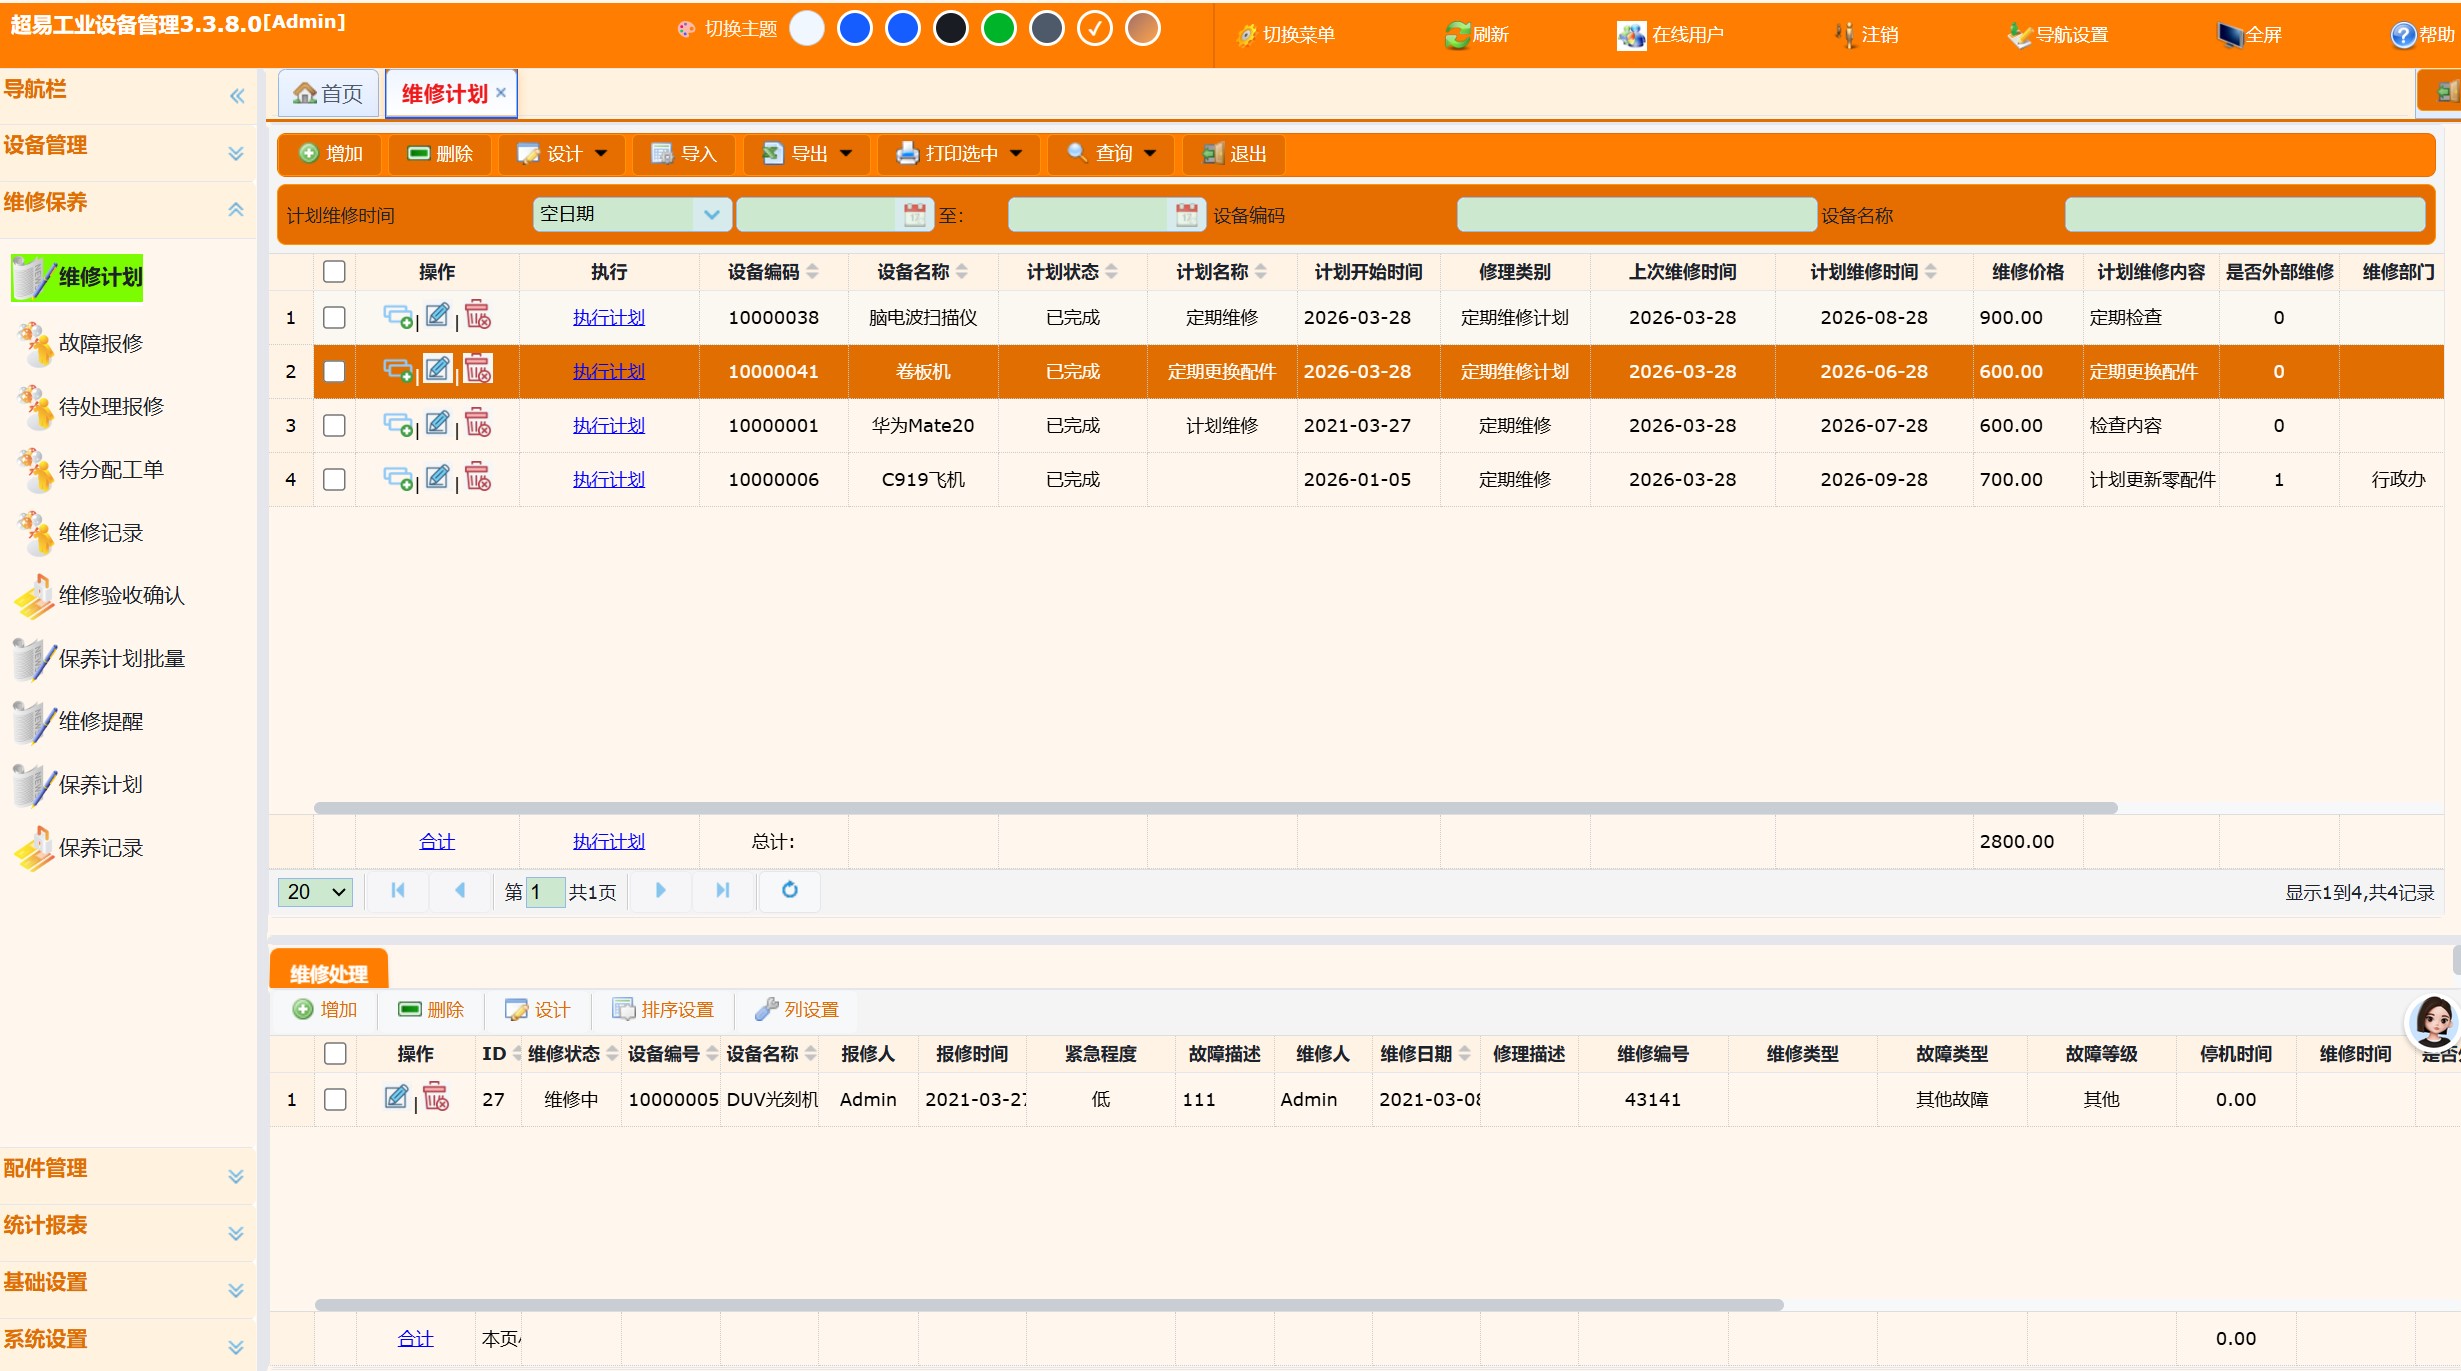Click the edit icon in the 维修处理 row
The width and height of the screenshot is (2461, 1371).
coord(396,1098)
